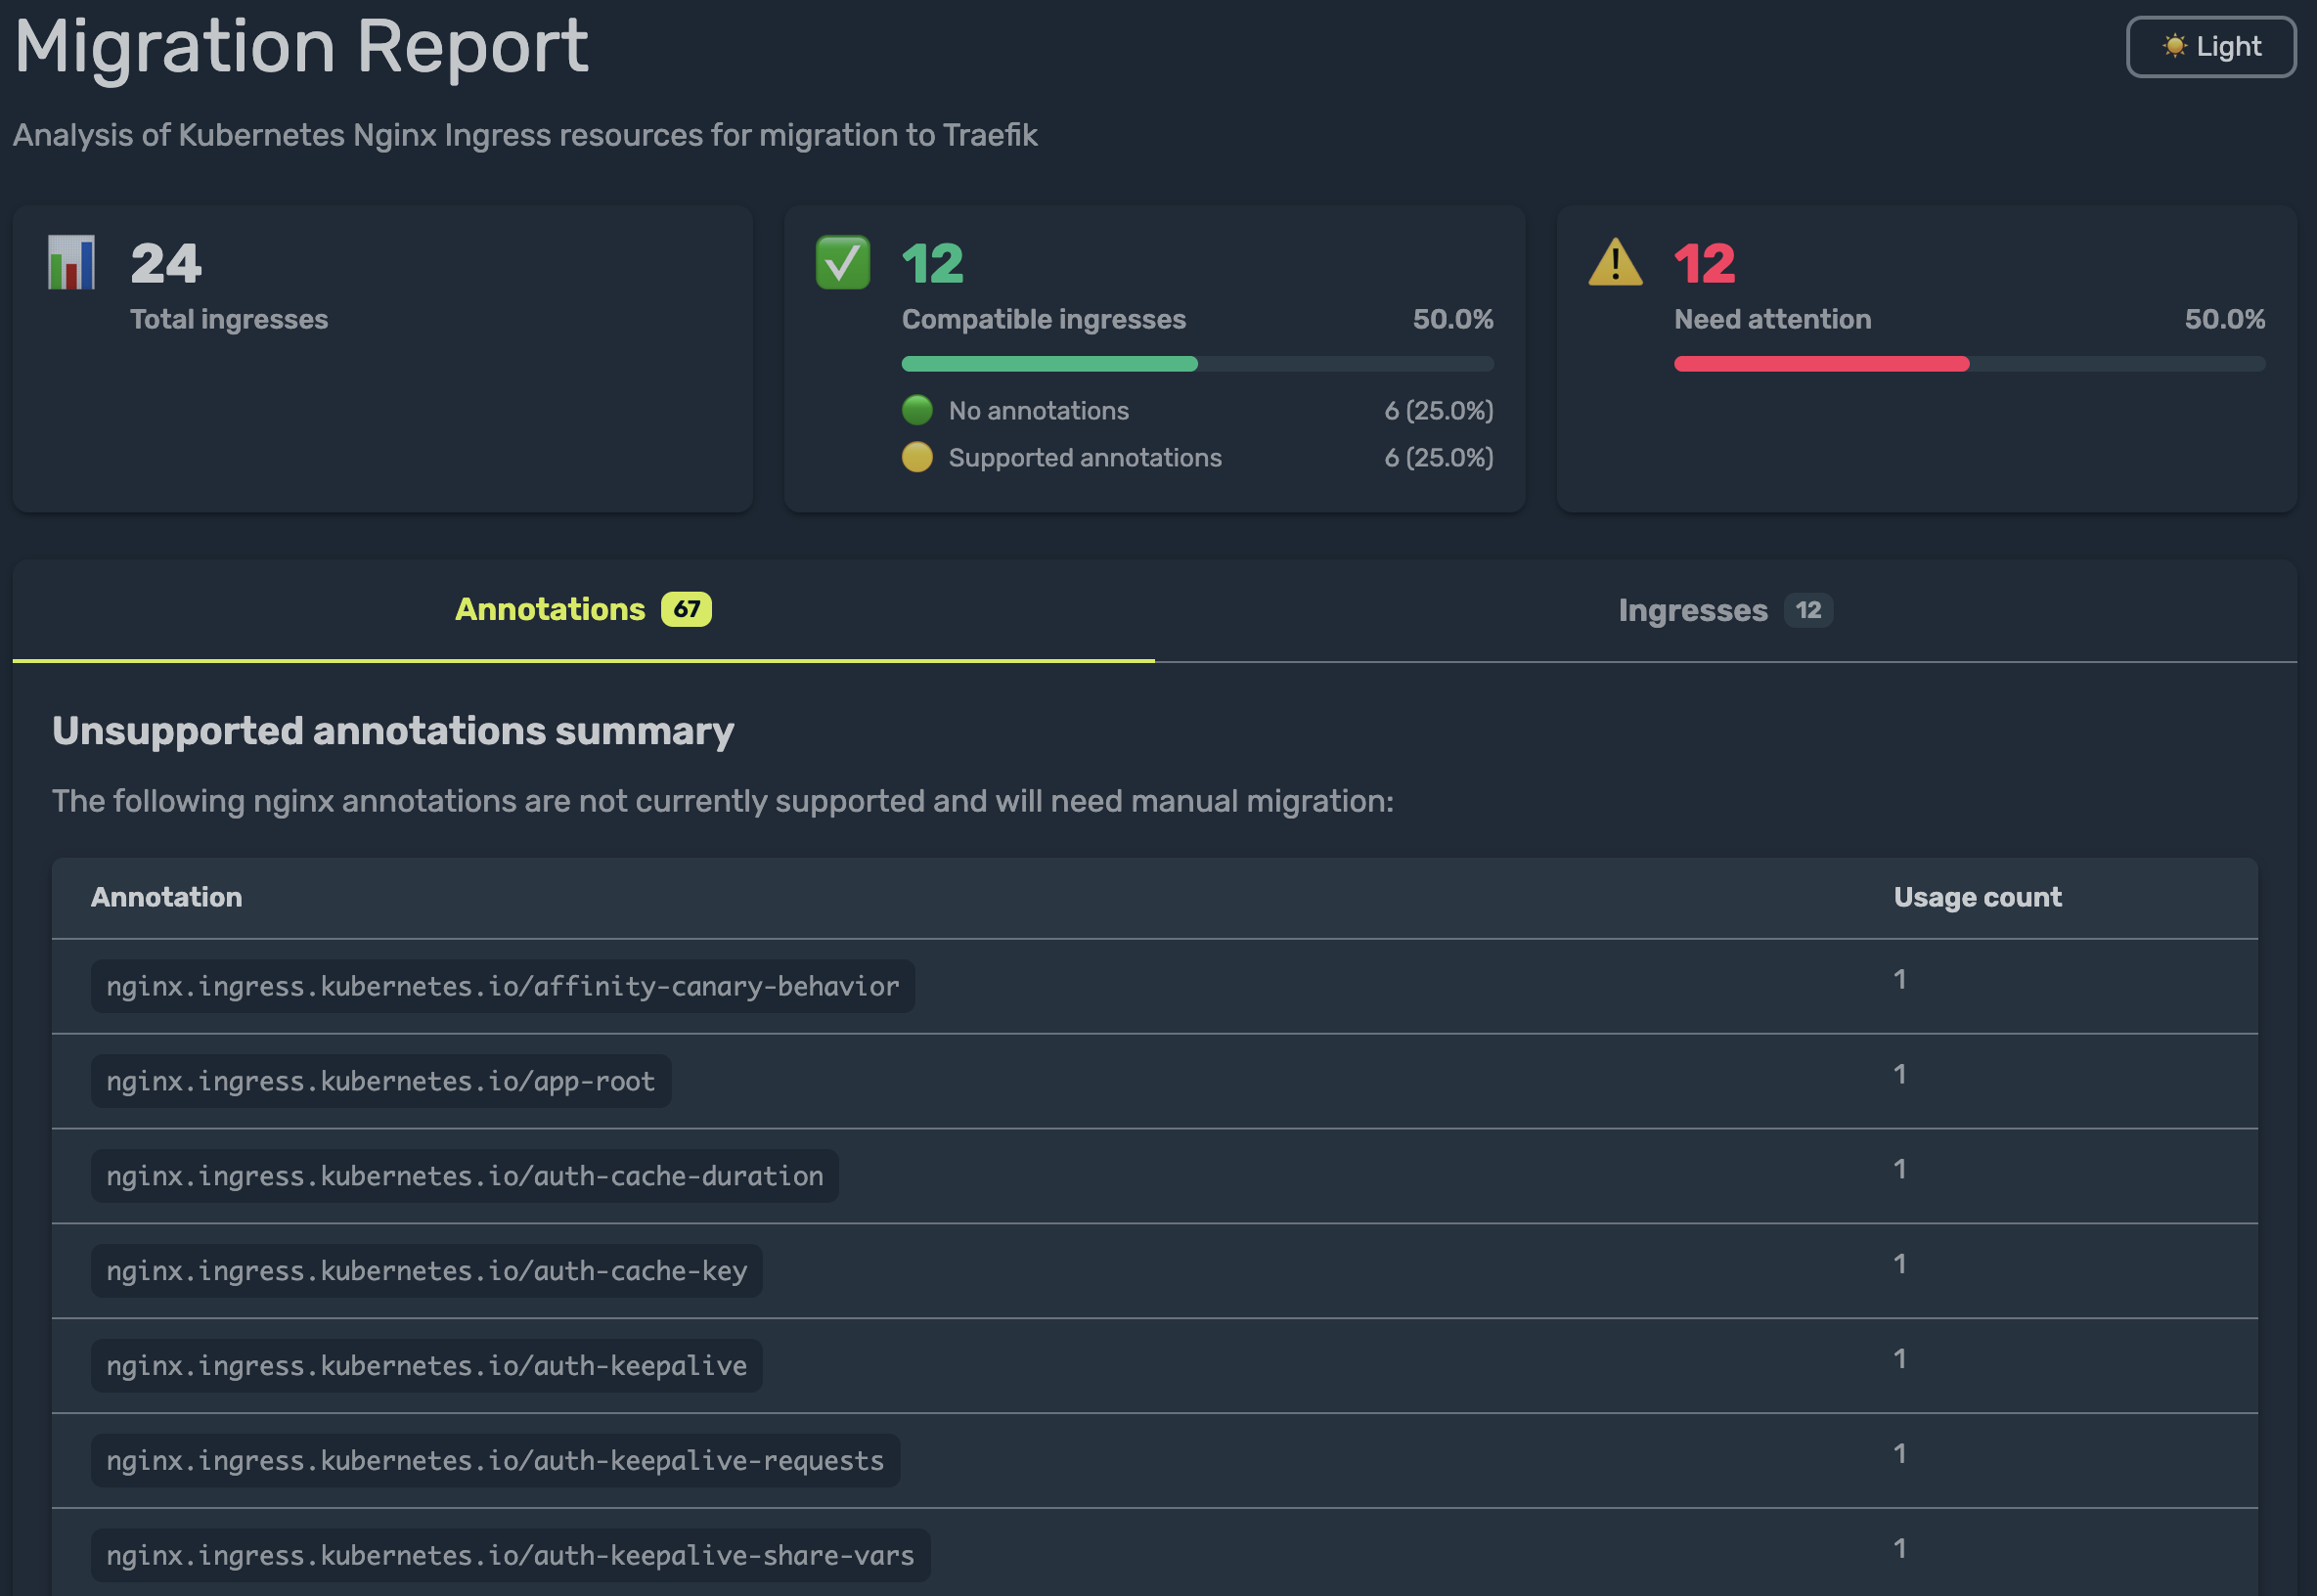The height and width of the screenshot is (1596, 2317).
Task: Click usage count for auth-cache-duration
Action: point(1899,1169)
